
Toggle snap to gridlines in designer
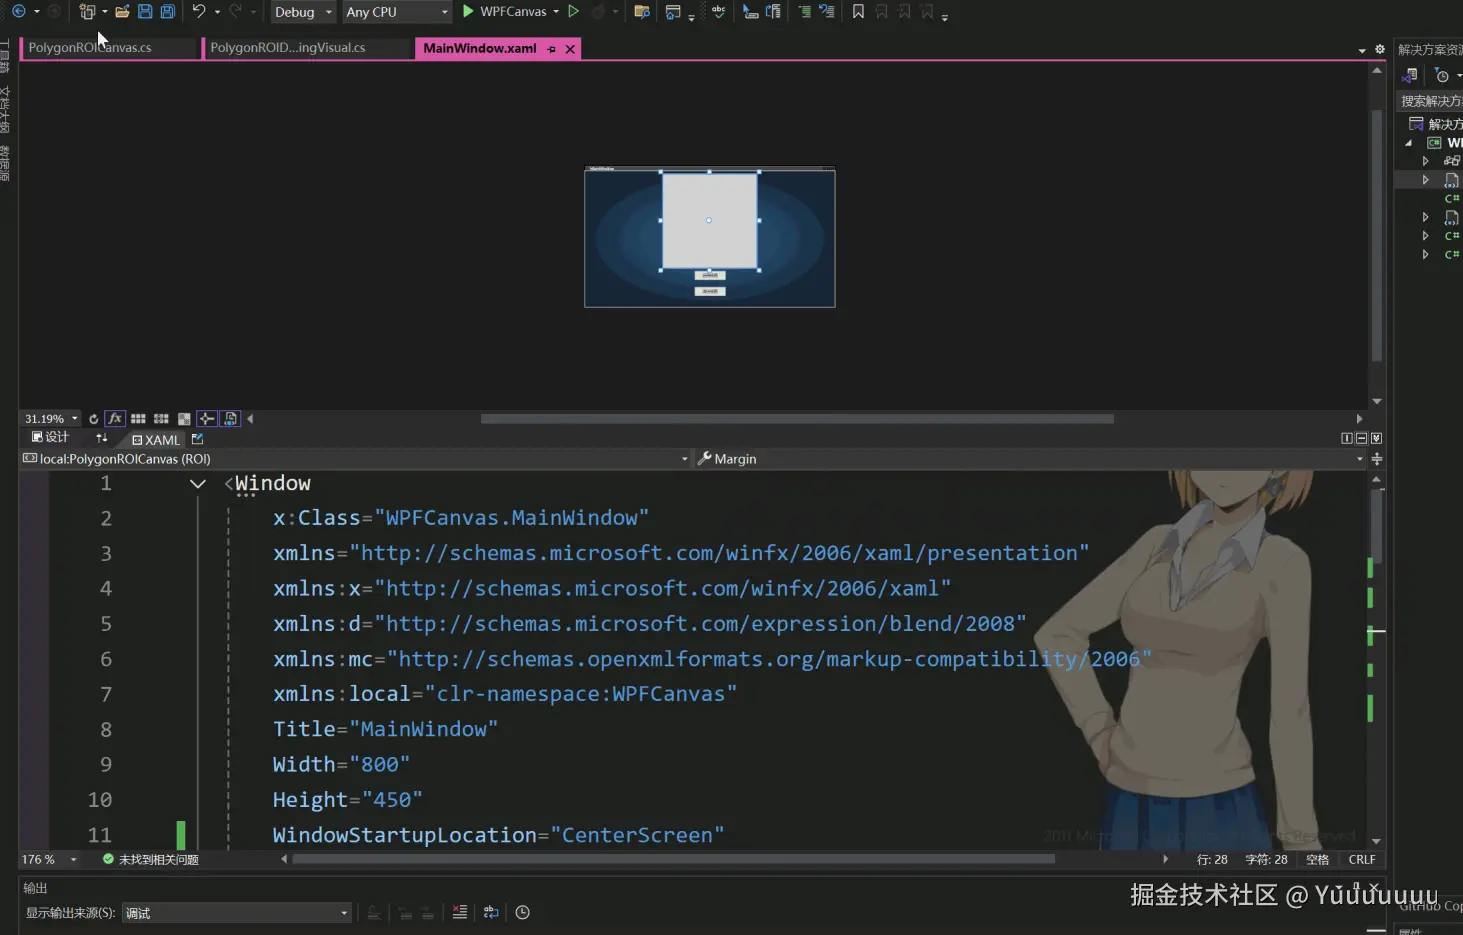click(x=161, y=419)
